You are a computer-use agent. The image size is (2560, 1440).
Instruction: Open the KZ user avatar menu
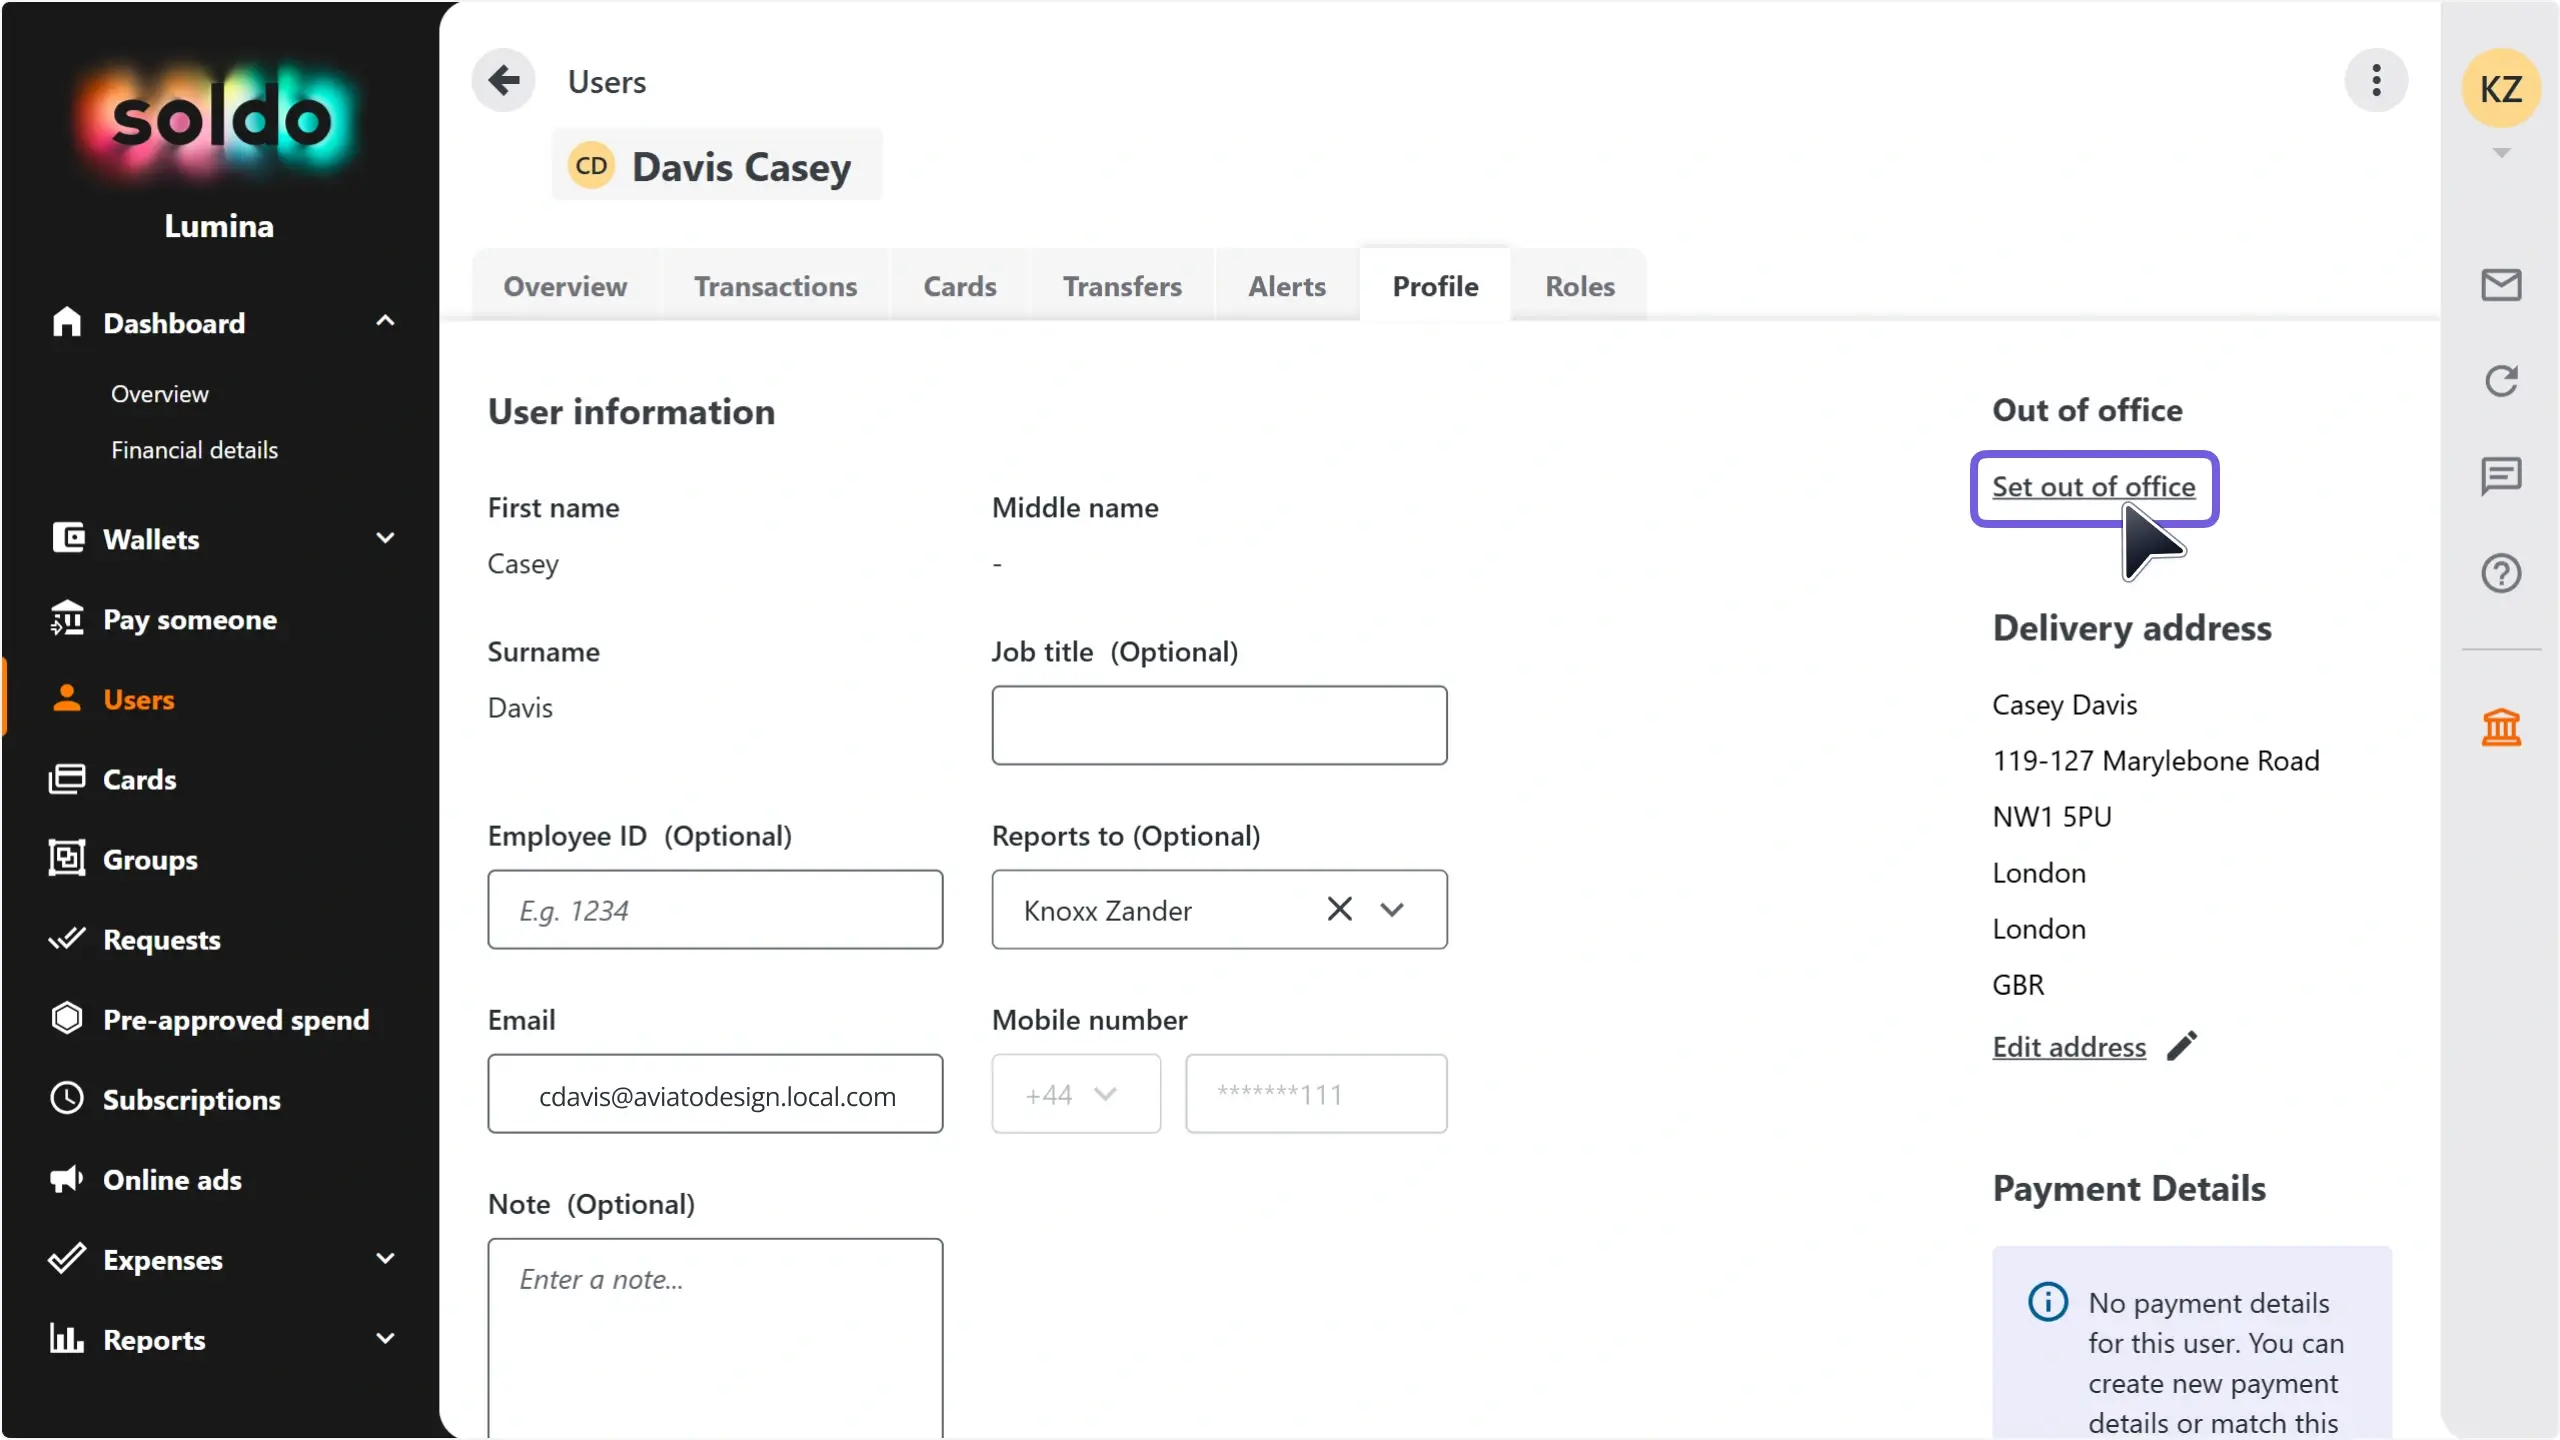tap(2500, 90)
